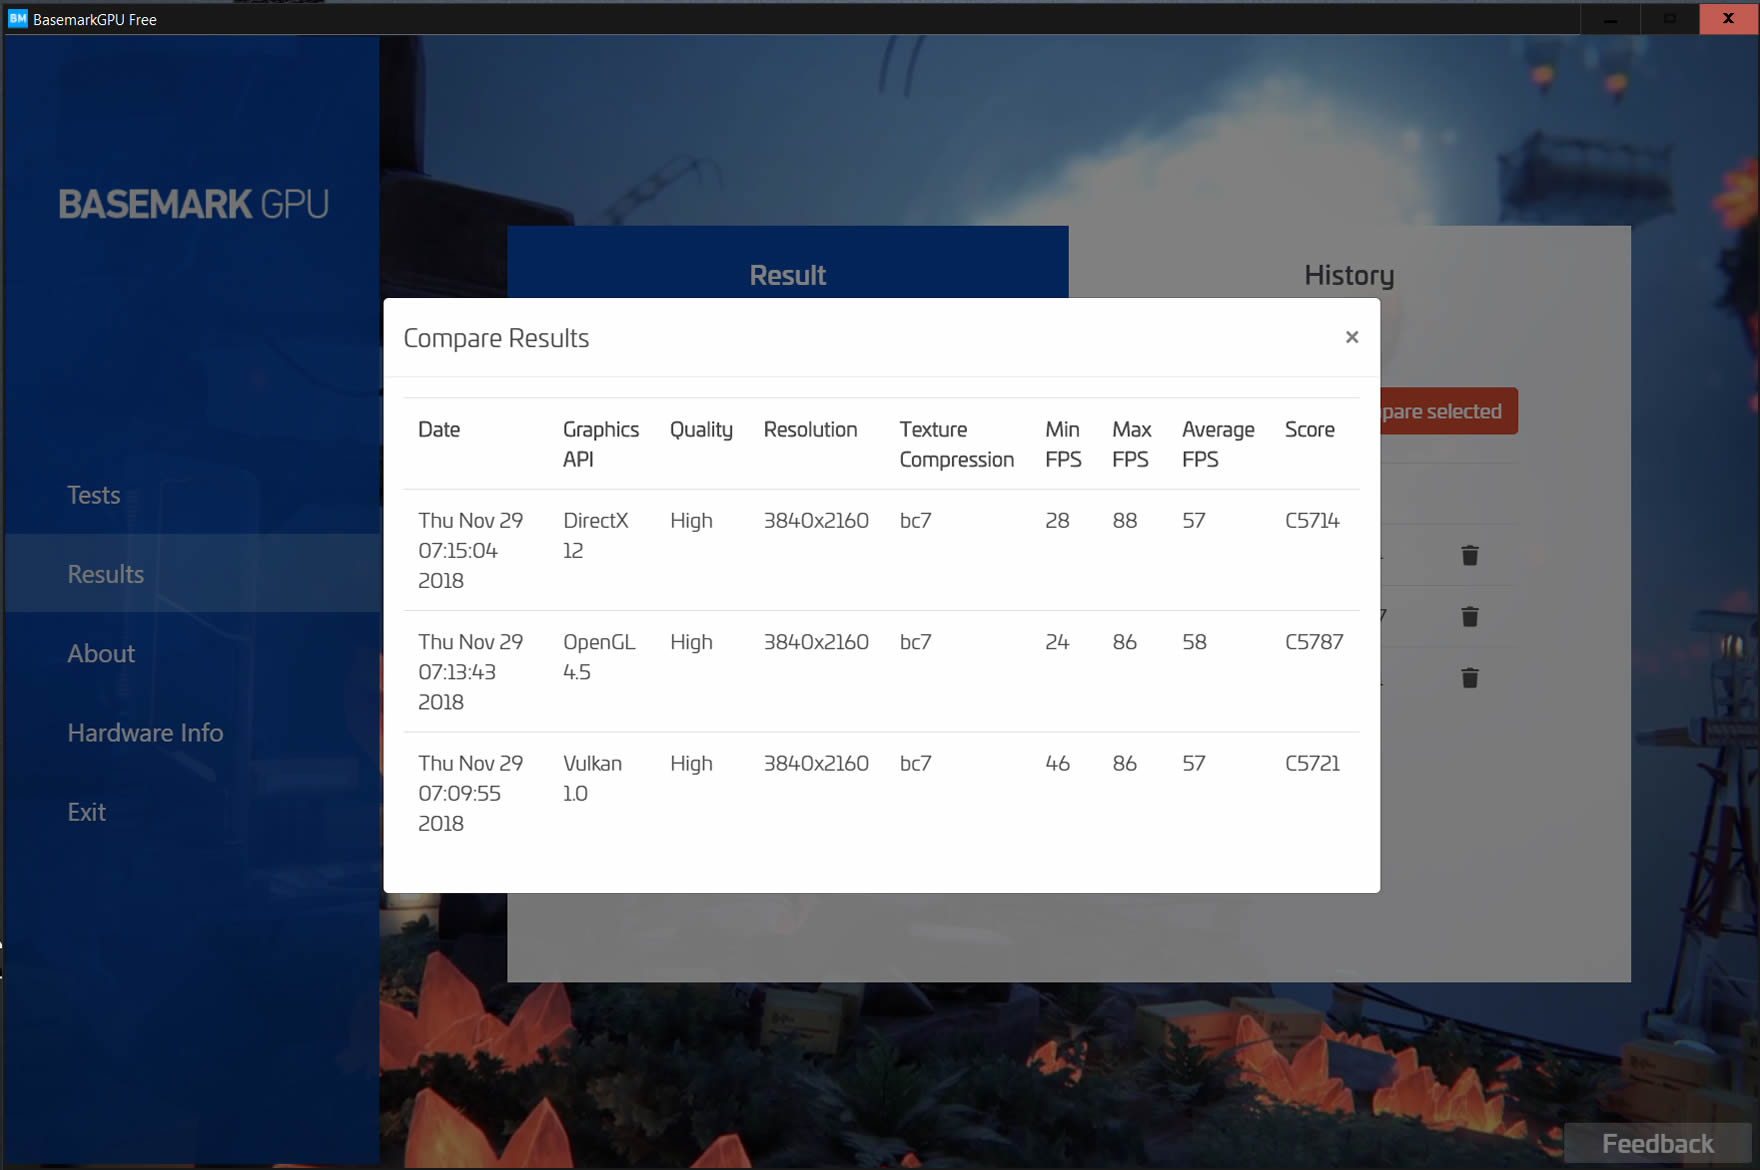1760x1170 pixels.
Task: Close the Compare Results dialog
Action: 1351,337
